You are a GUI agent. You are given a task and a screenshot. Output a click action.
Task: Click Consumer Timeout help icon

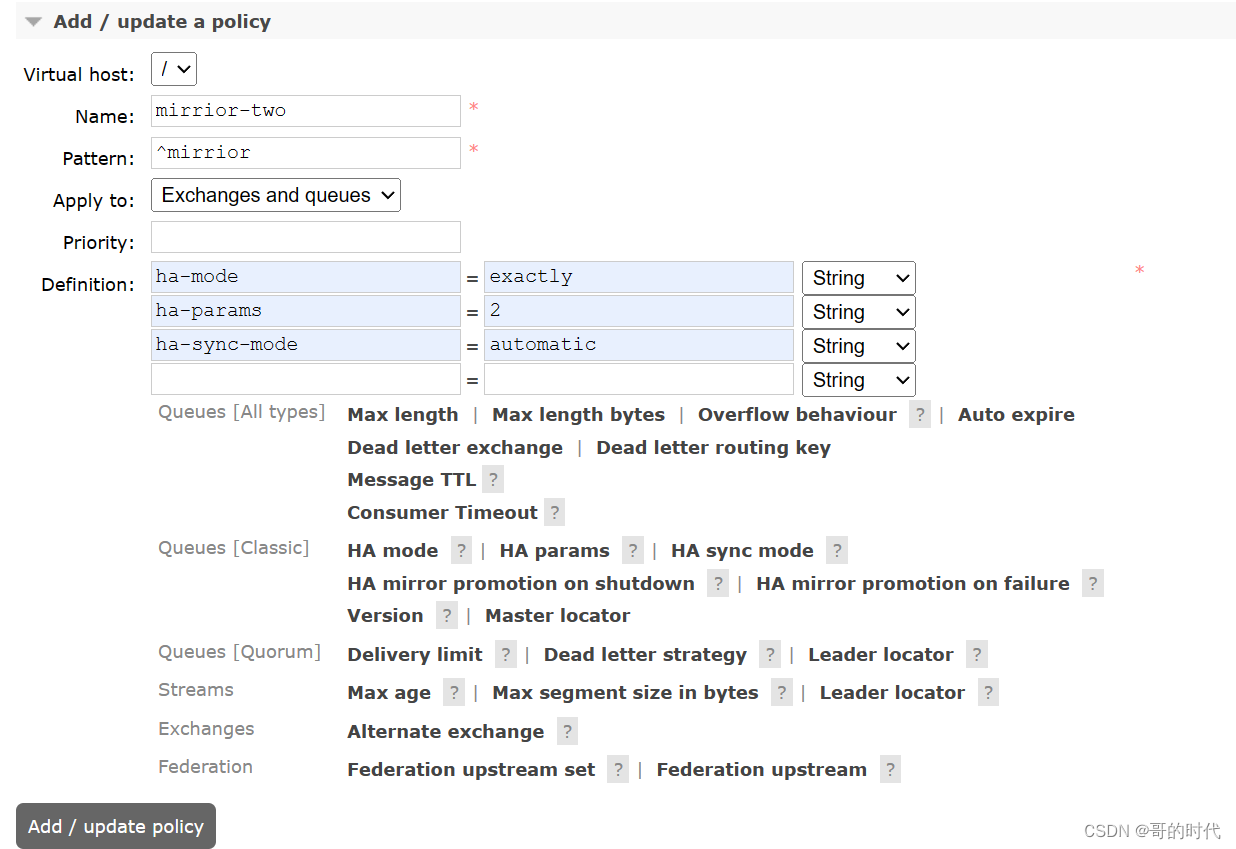555,513
